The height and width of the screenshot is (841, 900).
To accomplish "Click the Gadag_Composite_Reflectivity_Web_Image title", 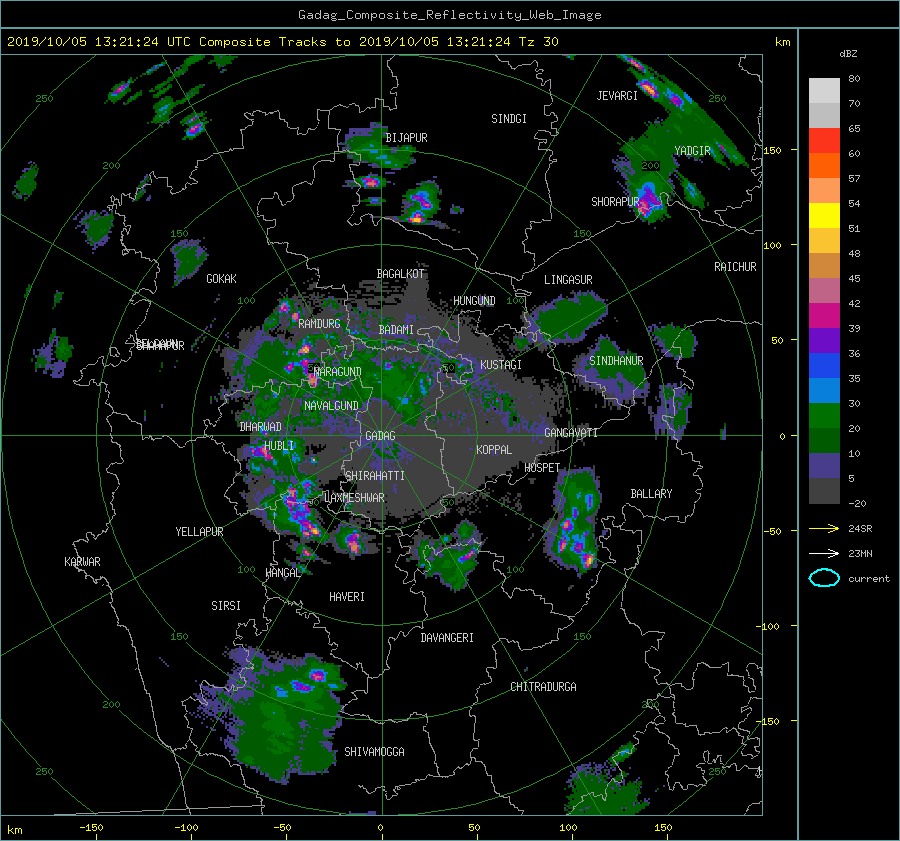I will [x=449, y=15].
